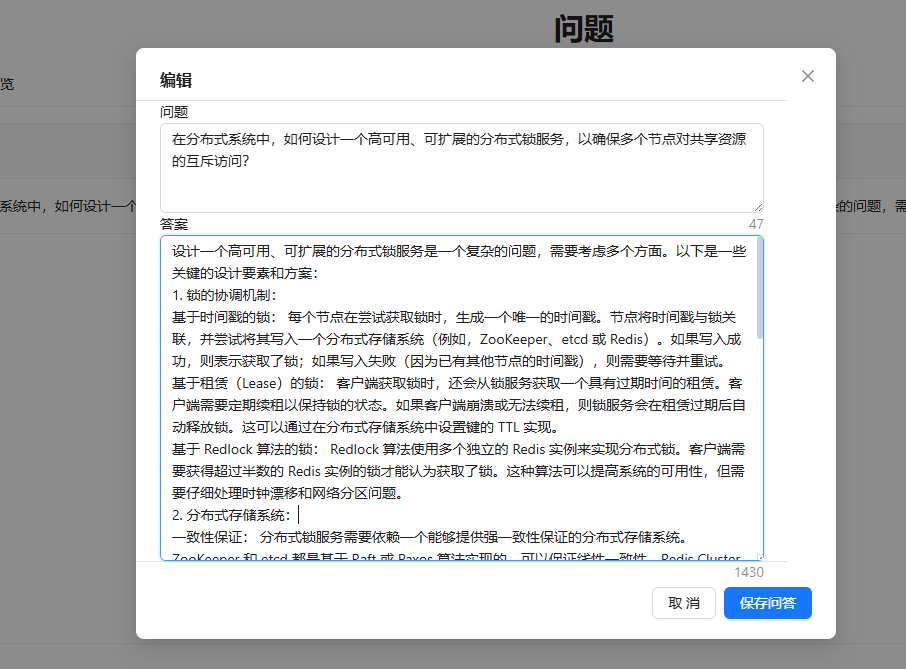
Task: Click the 编辑 dialog title
Action: coord(176,80)
